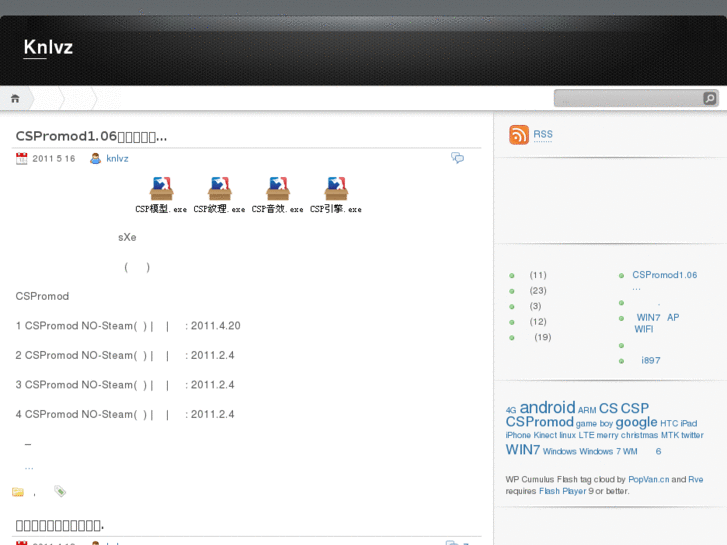Select the line beginning '2 CSPromod NO-Steam'

coord(125,355)
